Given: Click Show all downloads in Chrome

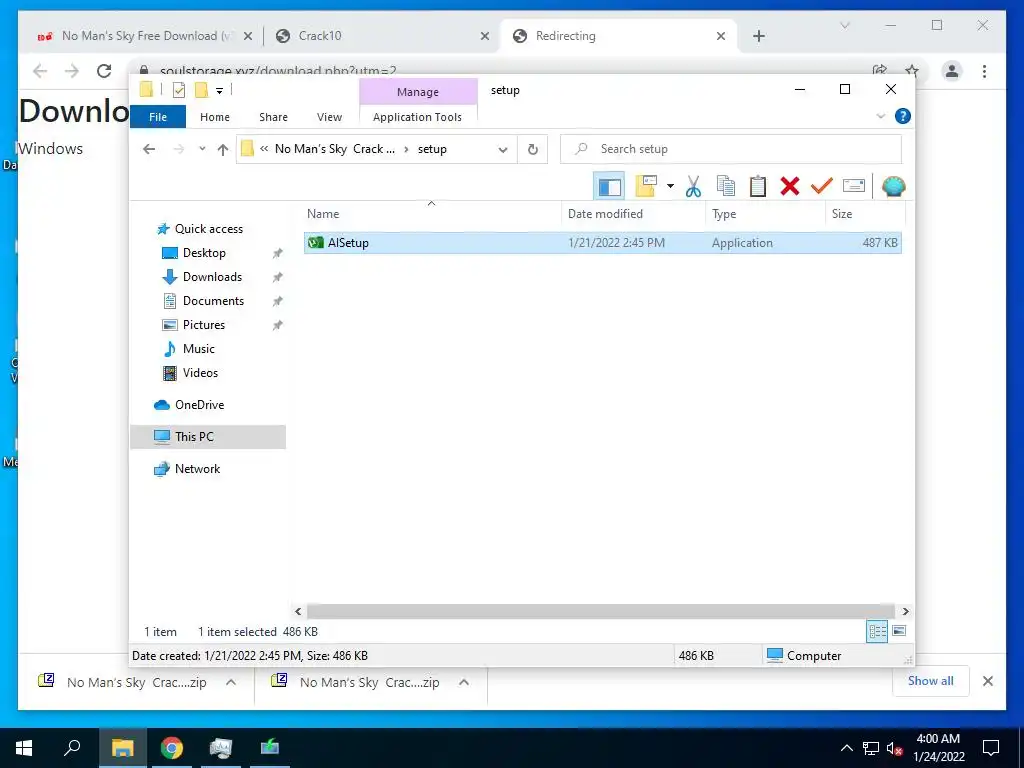Looking at the screenshot, I should pyautogui.click(x=931, y=681).
